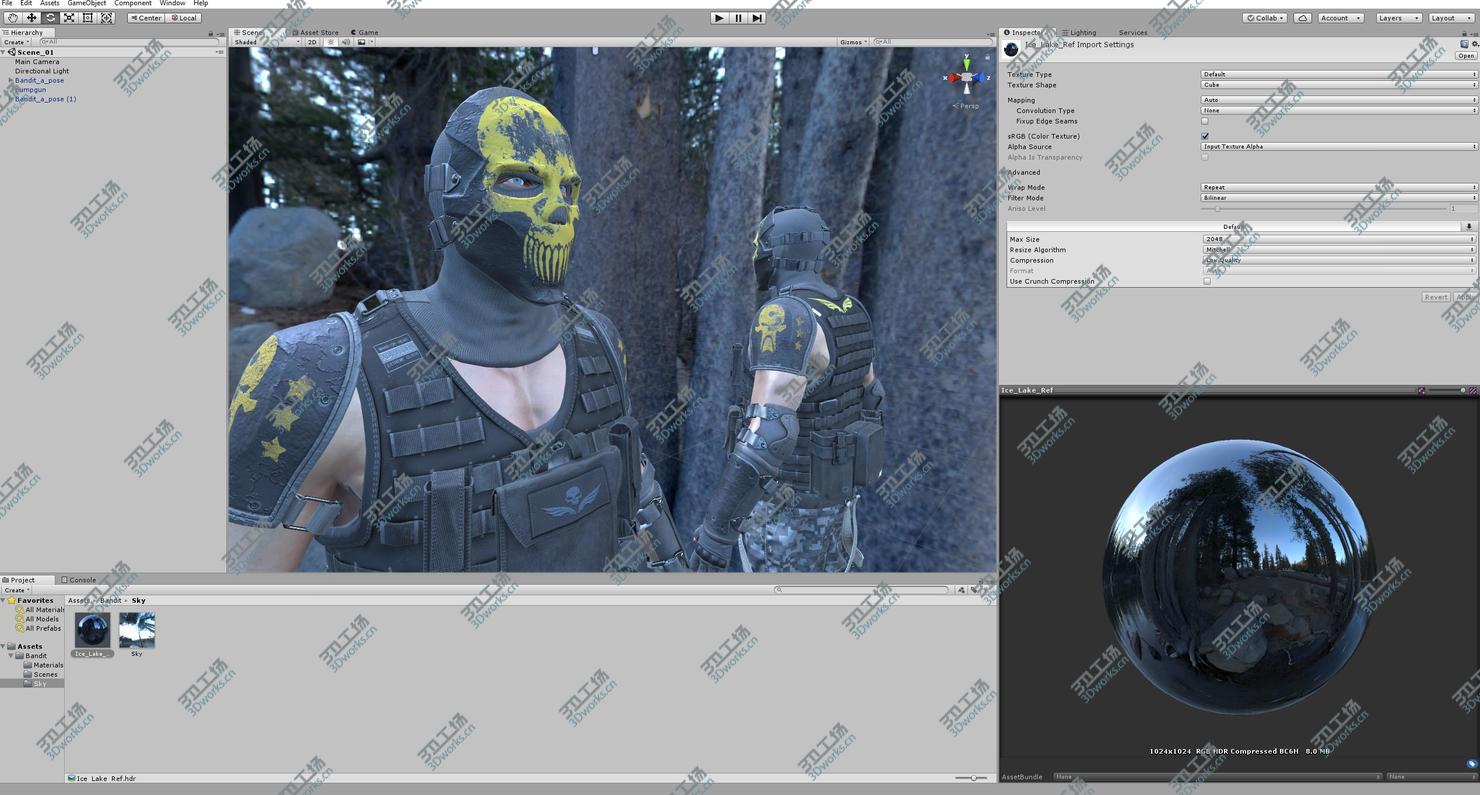Open the Max Size dropdown

pos(1339,239)
